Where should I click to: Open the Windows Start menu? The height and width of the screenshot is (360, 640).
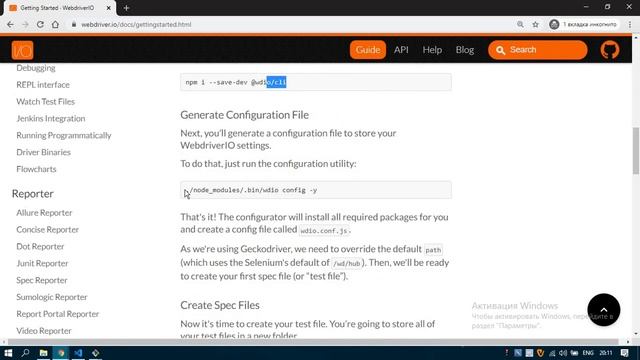tap(8, 353)
